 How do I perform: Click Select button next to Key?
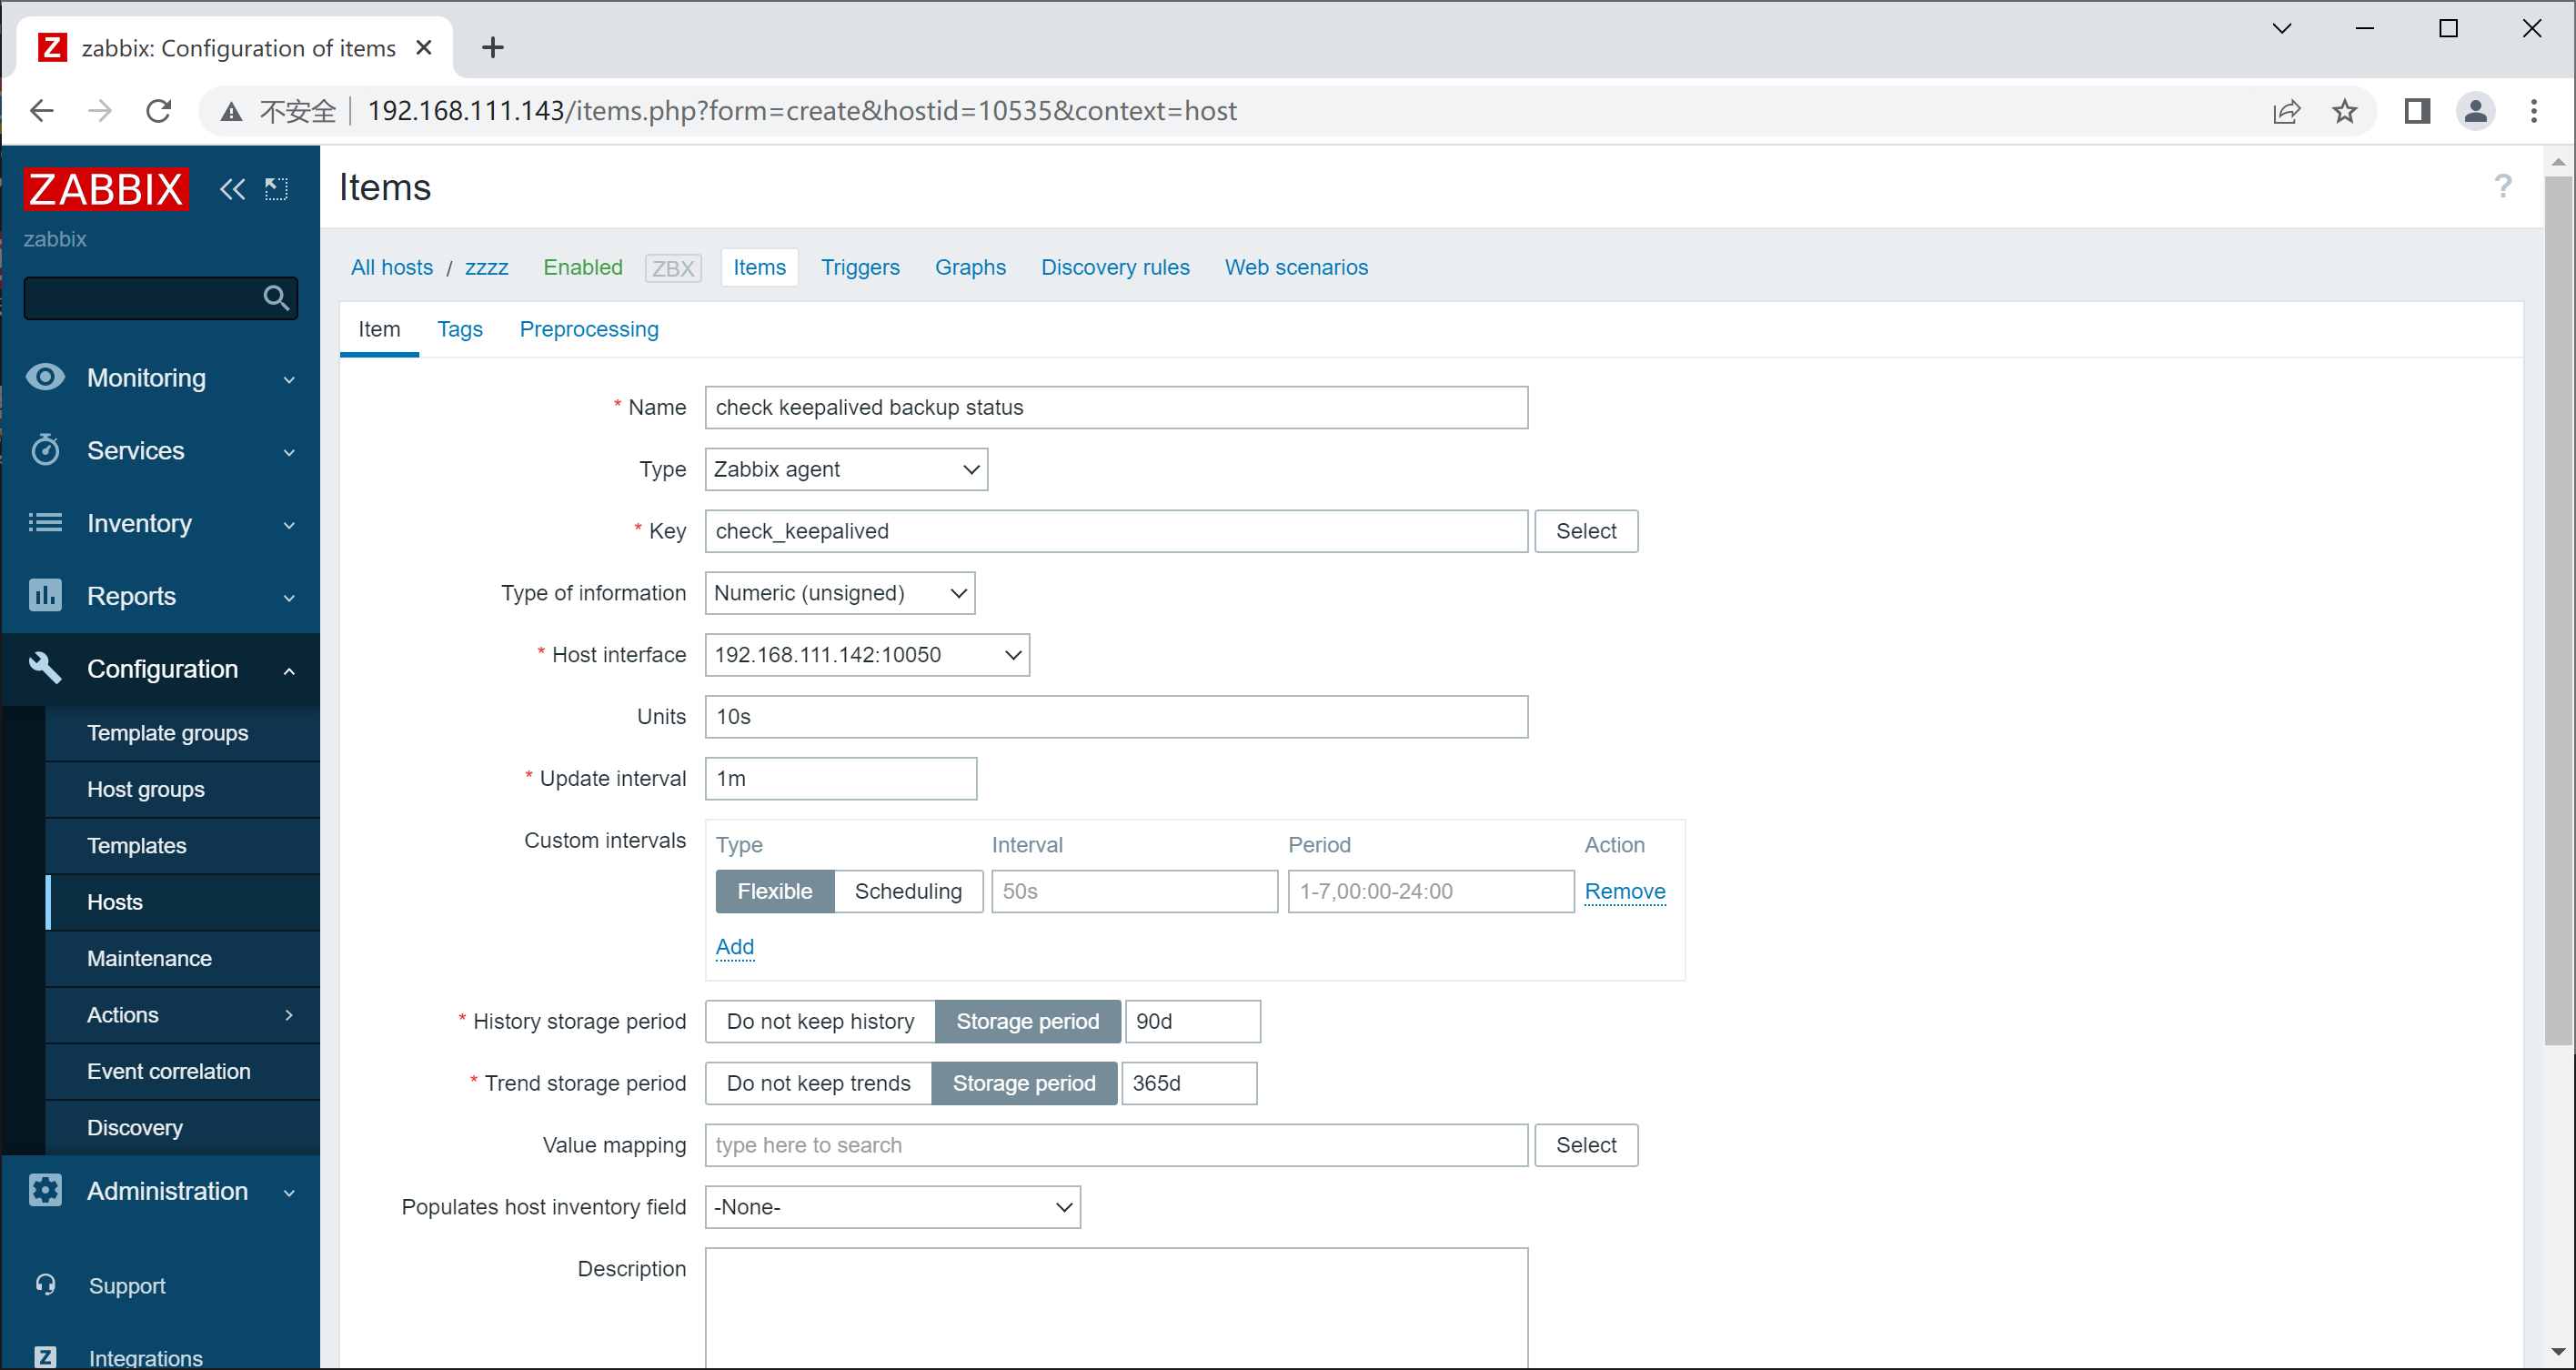point(1586,531)
